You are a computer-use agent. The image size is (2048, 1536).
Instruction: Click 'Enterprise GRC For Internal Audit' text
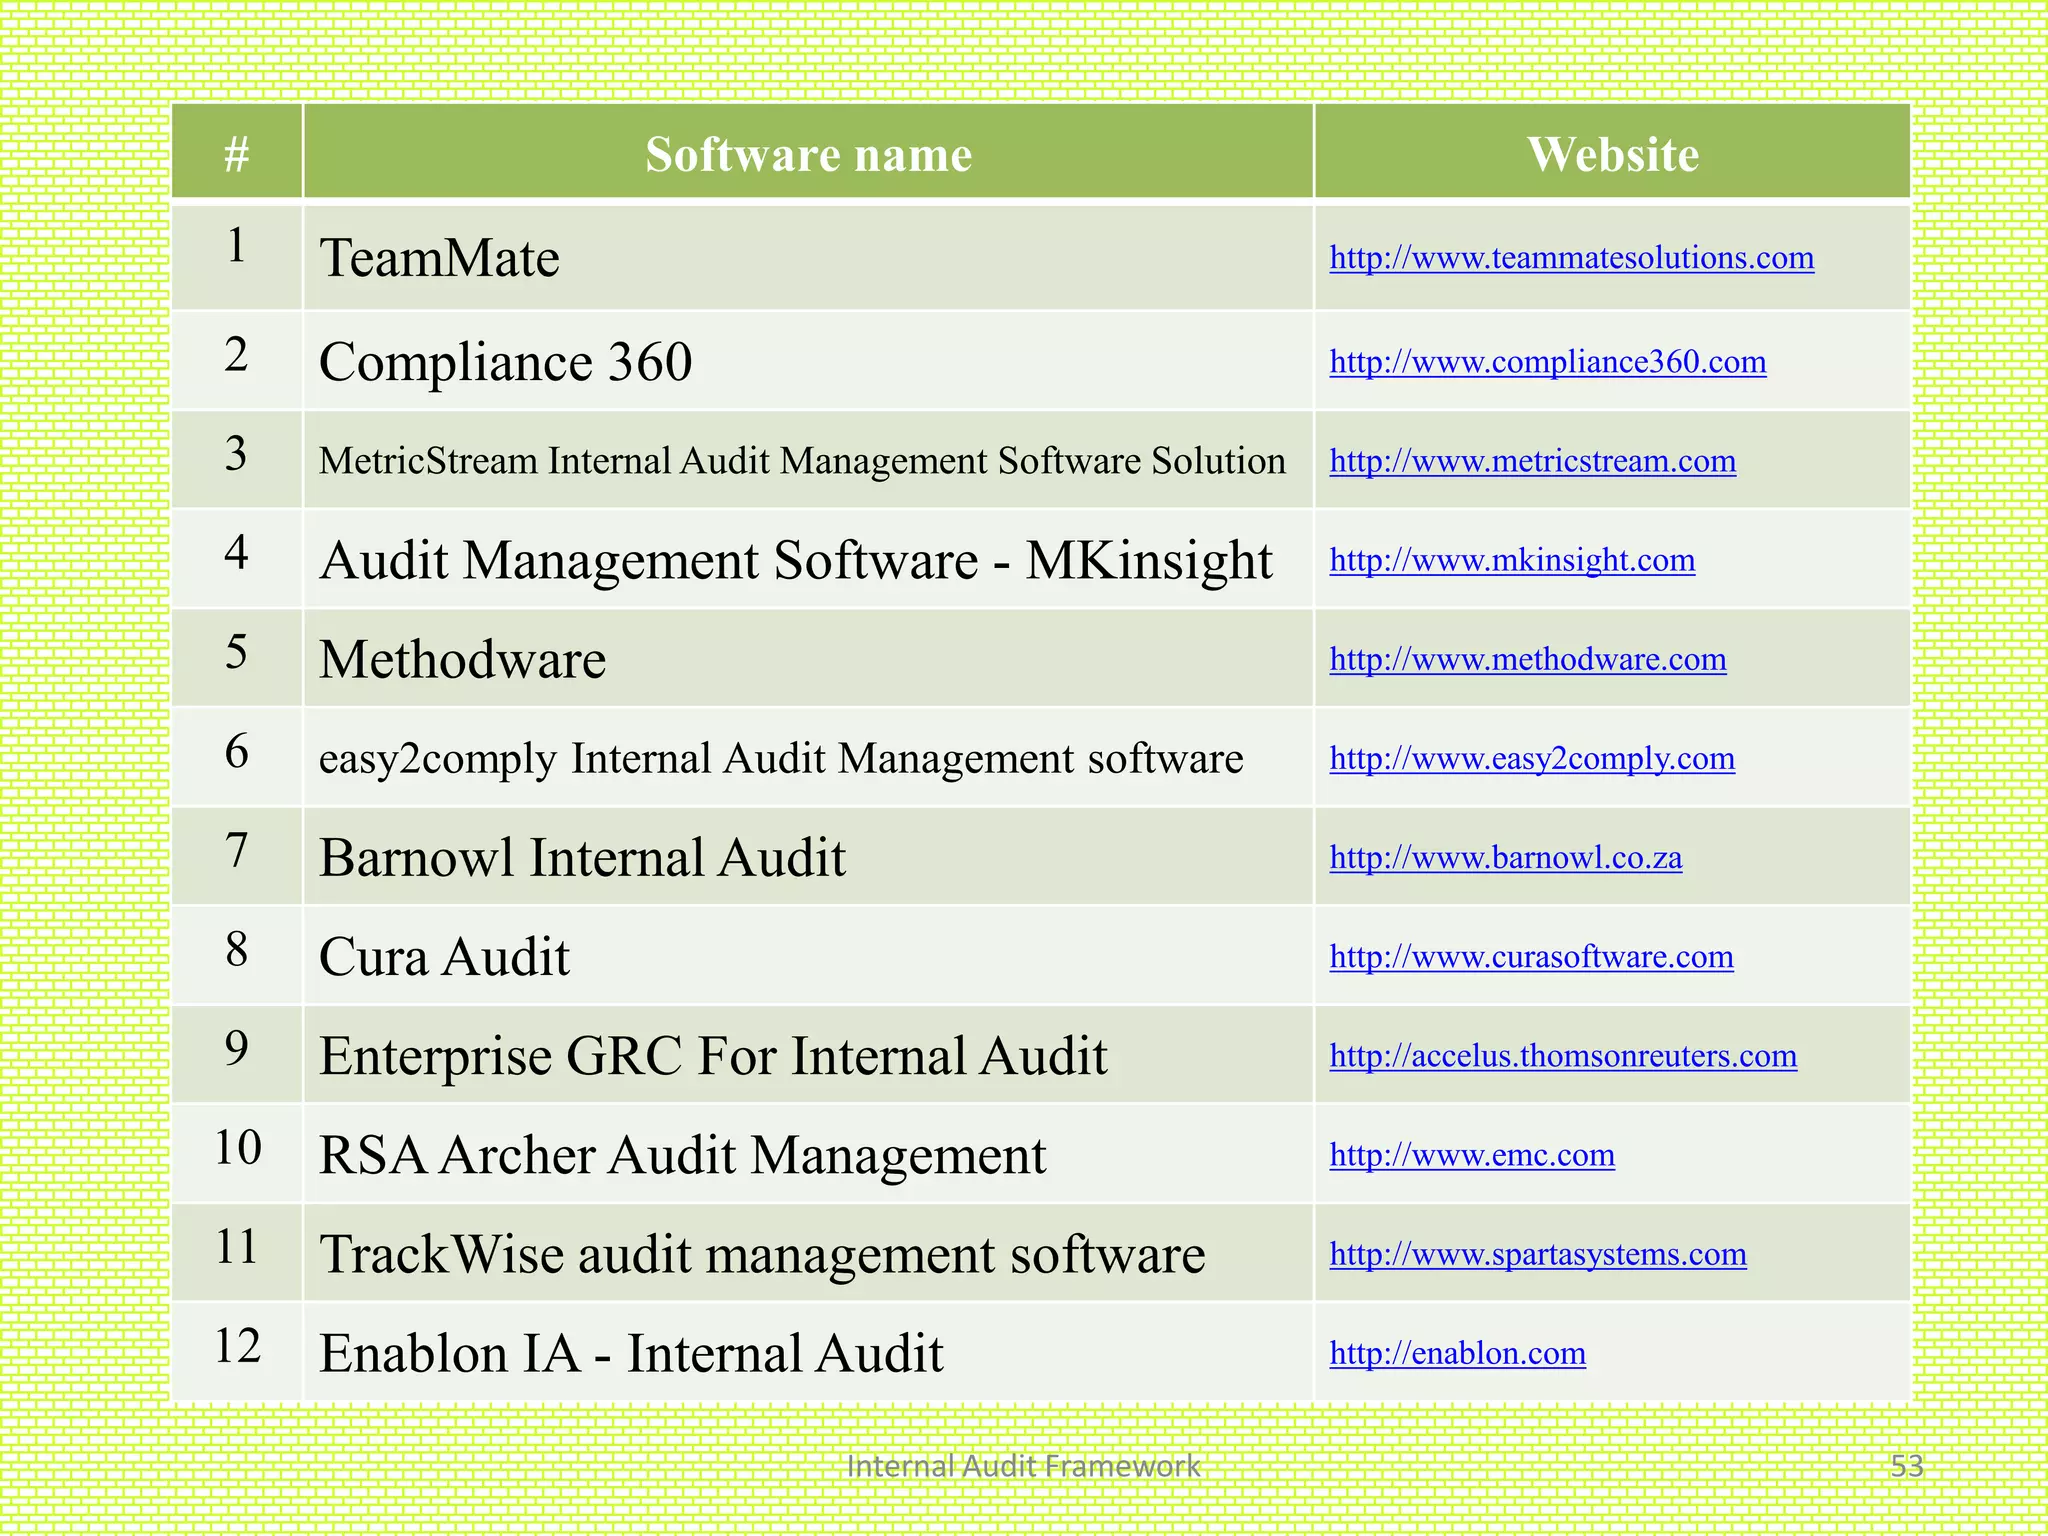713,1056
